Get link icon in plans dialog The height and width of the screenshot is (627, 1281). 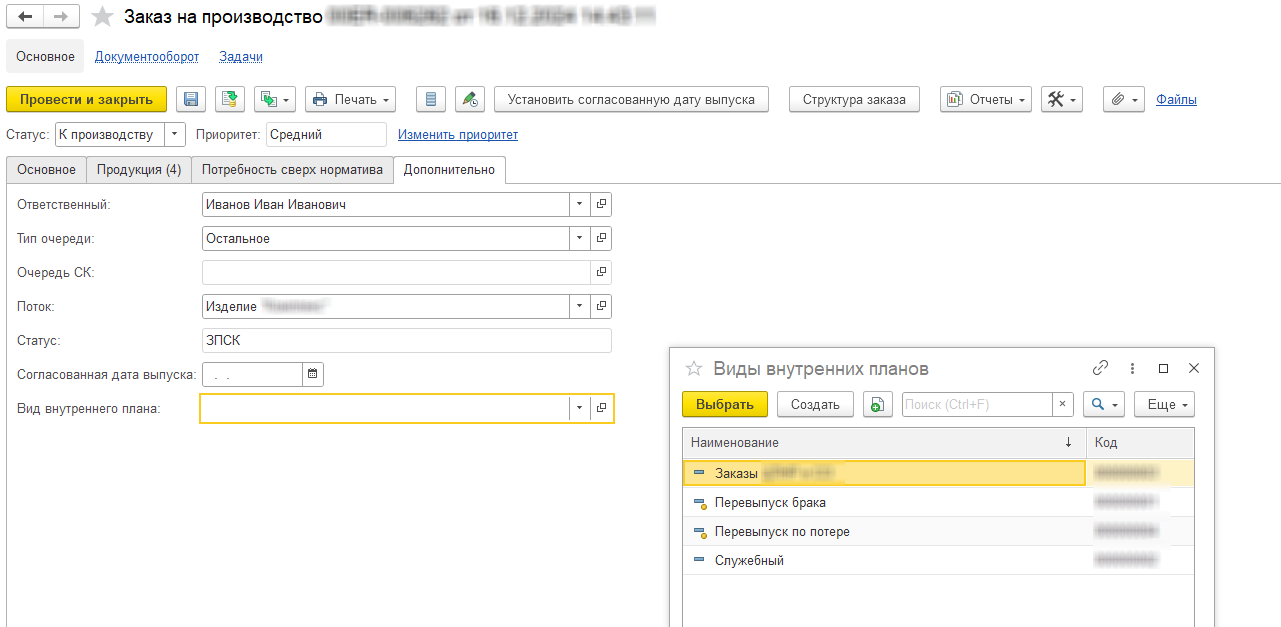(1100, 368)
